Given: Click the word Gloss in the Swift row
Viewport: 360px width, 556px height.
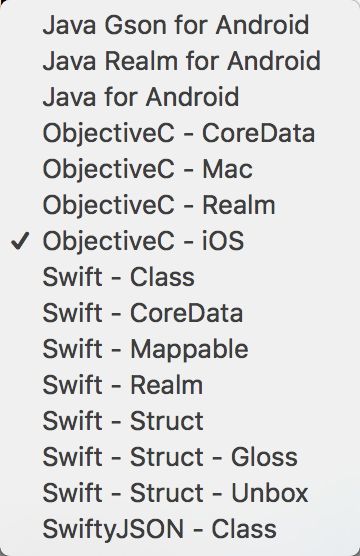Looking at the screenshot, I should coord(265,457).
